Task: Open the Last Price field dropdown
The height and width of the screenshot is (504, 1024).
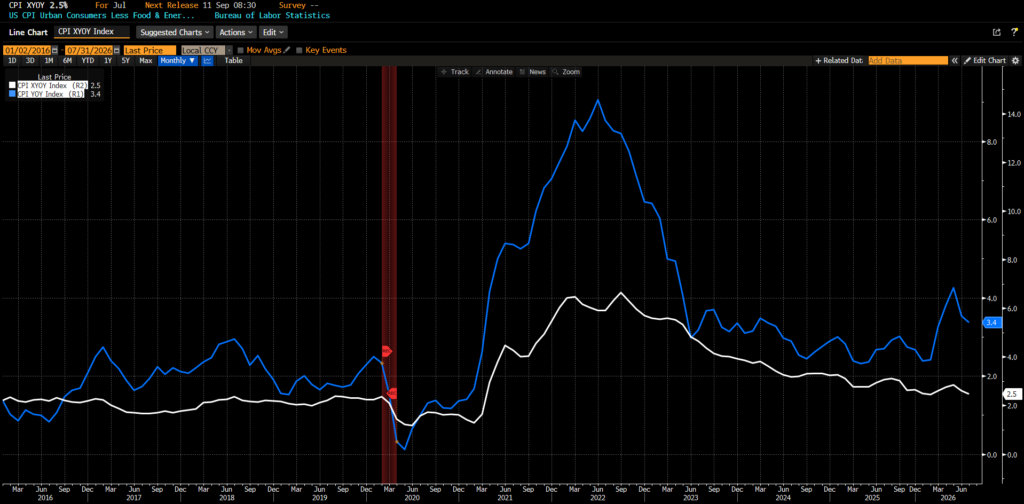Action: pos(150,50)
